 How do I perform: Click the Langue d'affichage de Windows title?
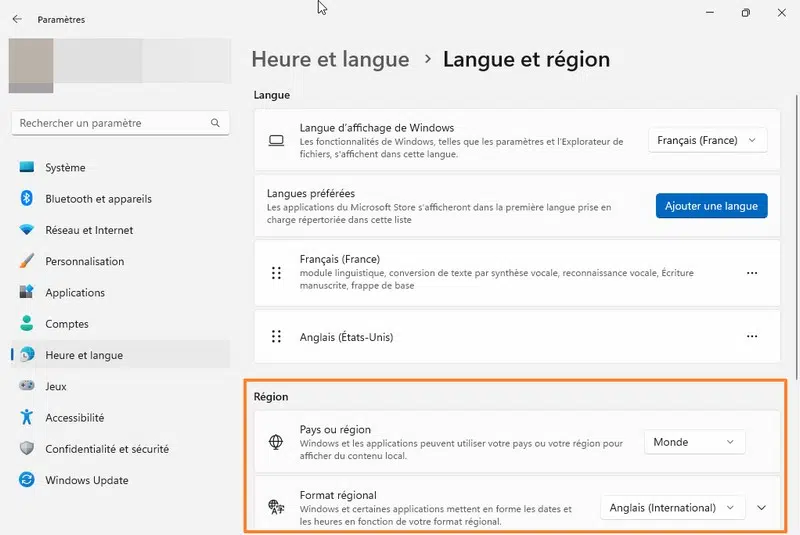pos(377,128)
